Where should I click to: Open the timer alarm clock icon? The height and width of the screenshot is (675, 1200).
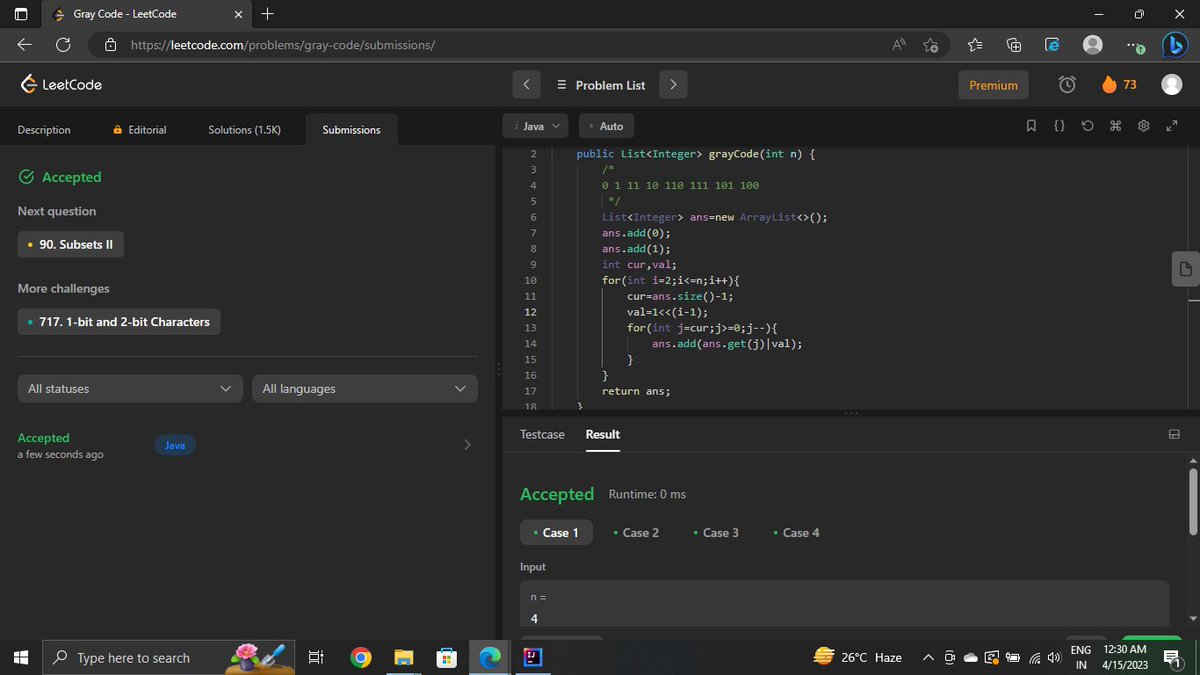tap(1067, 85)
